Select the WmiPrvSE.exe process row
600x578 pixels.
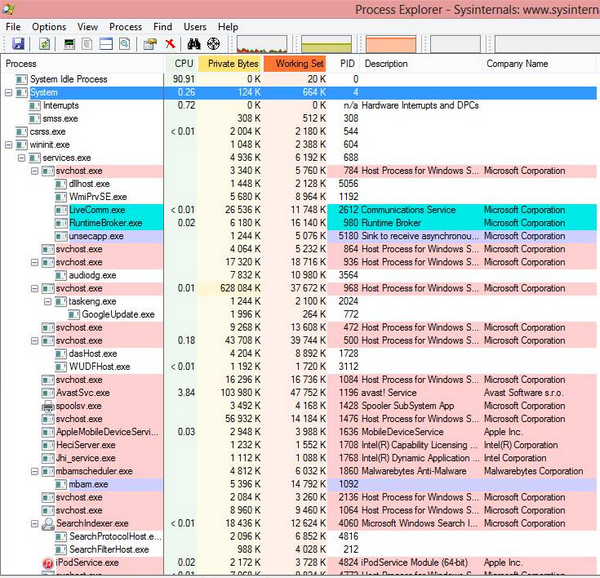(298, 197)
